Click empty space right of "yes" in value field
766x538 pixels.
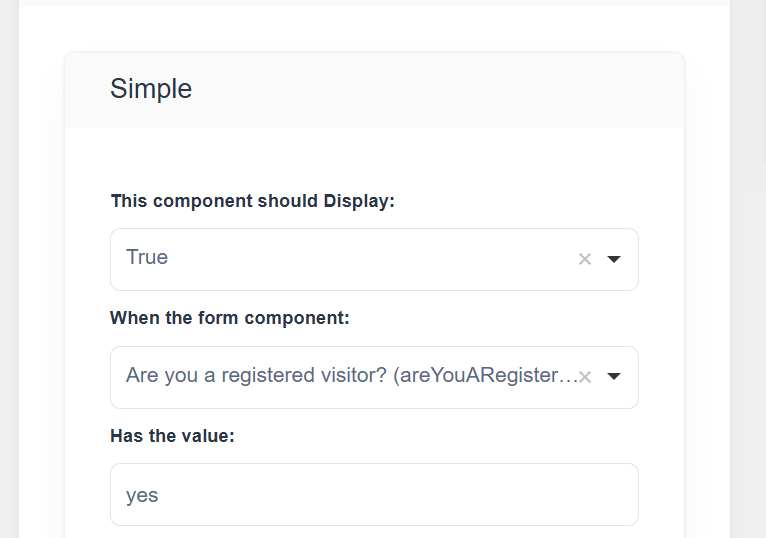[x=400, y=495]
